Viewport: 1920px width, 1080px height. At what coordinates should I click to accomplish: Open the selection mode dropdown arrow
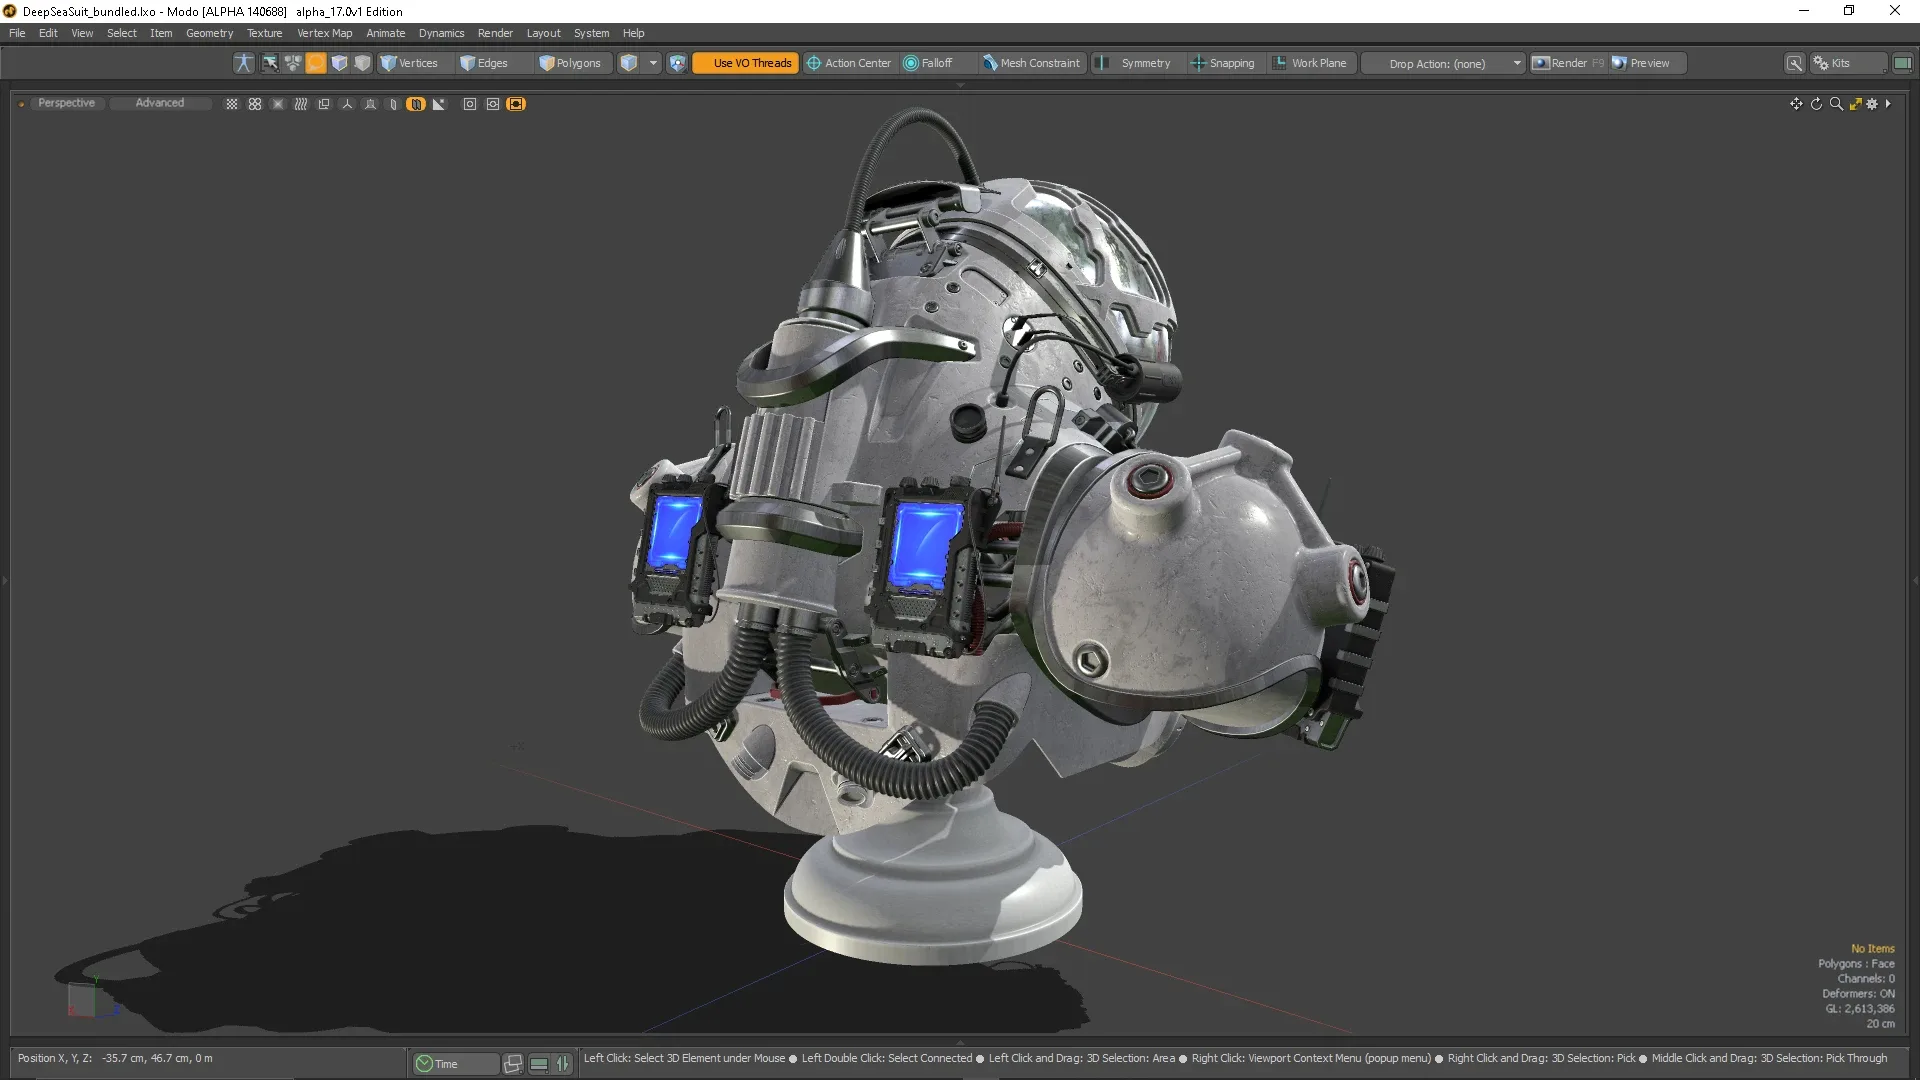[x=653, y=63]
